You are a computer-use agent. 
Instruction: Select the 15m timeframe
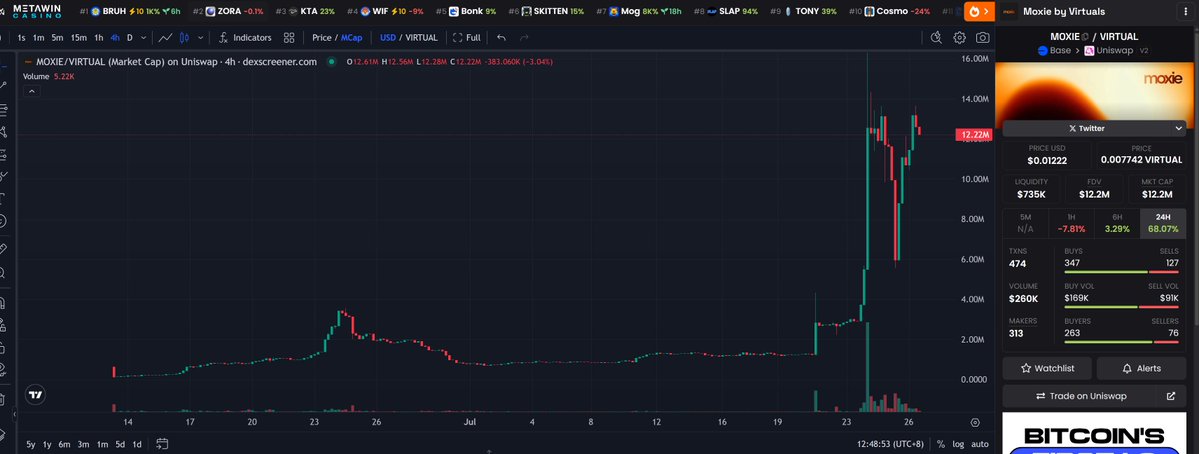pyautogui.click(x=79, y=37)
